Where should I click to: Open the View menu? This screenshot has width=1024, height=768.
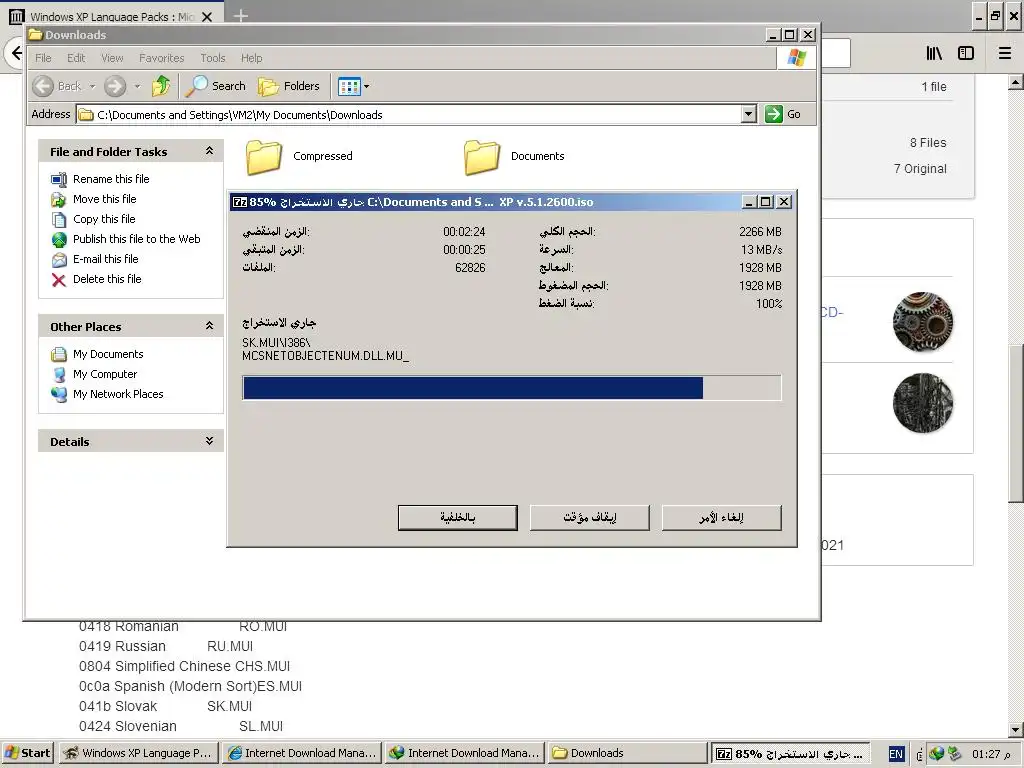coord(112,58)
